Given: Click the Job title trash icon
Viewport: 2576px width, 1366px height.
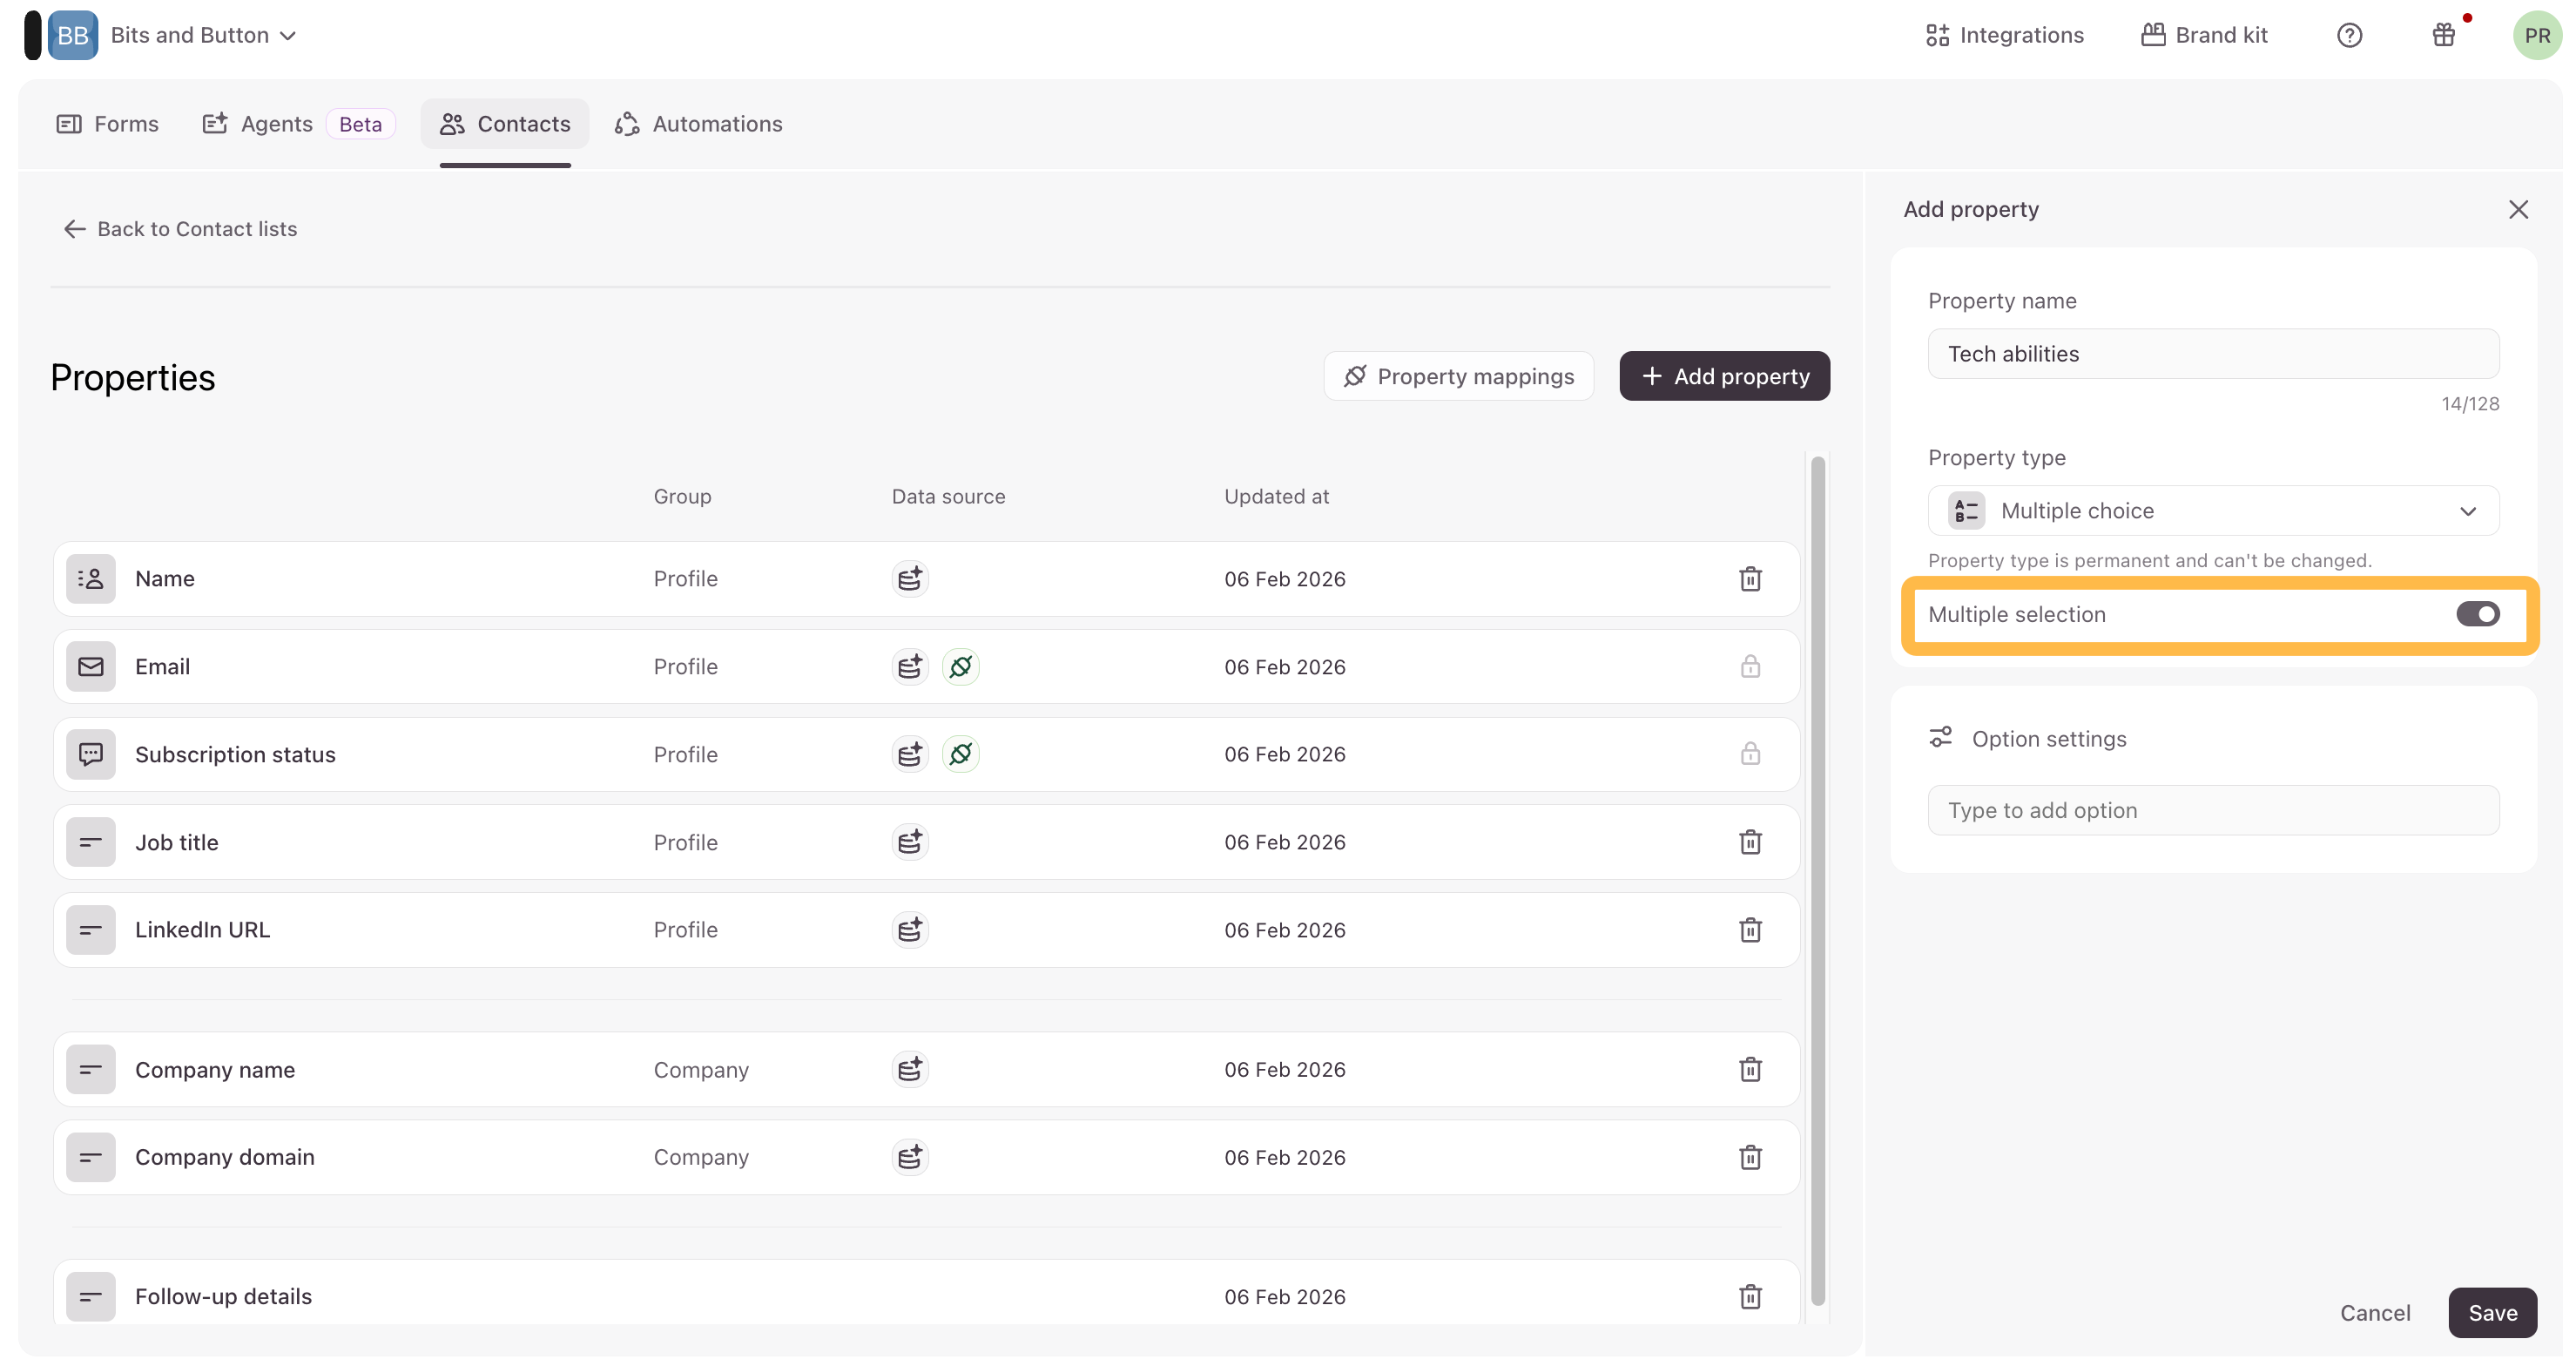Looking at the screenshot, I should tap(1749, 842).
